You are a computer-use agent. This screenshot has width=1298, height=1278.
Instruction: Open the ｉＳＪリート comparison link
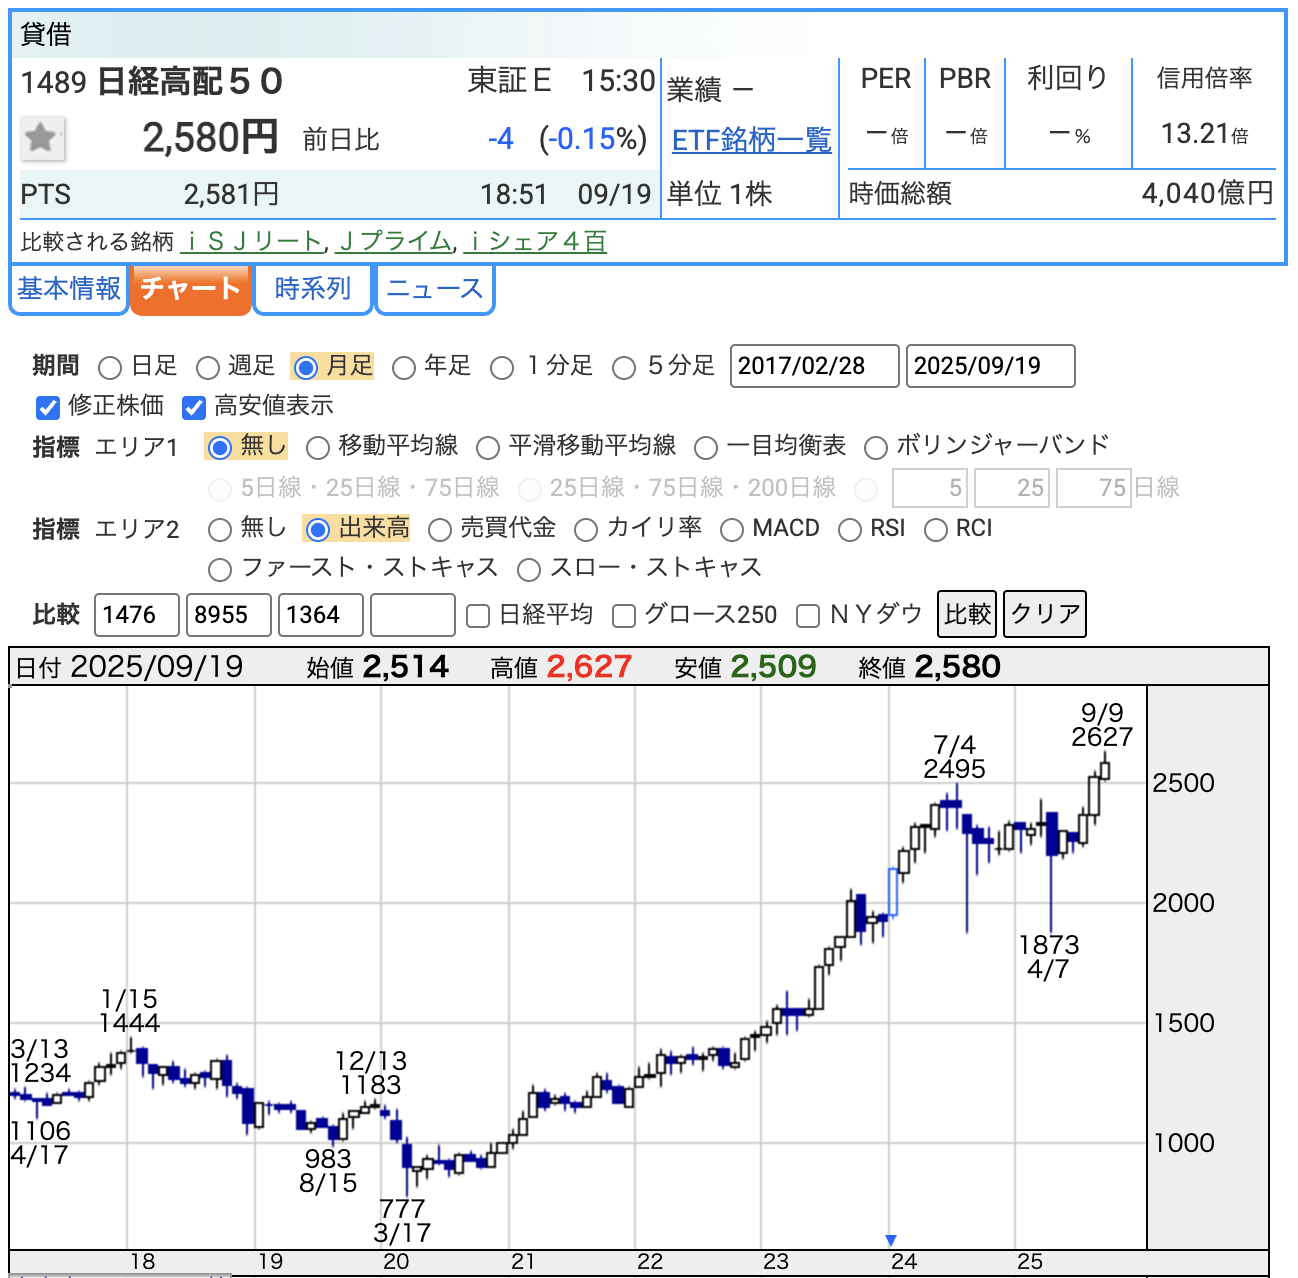pyautogui.click(x=255, y=242)
